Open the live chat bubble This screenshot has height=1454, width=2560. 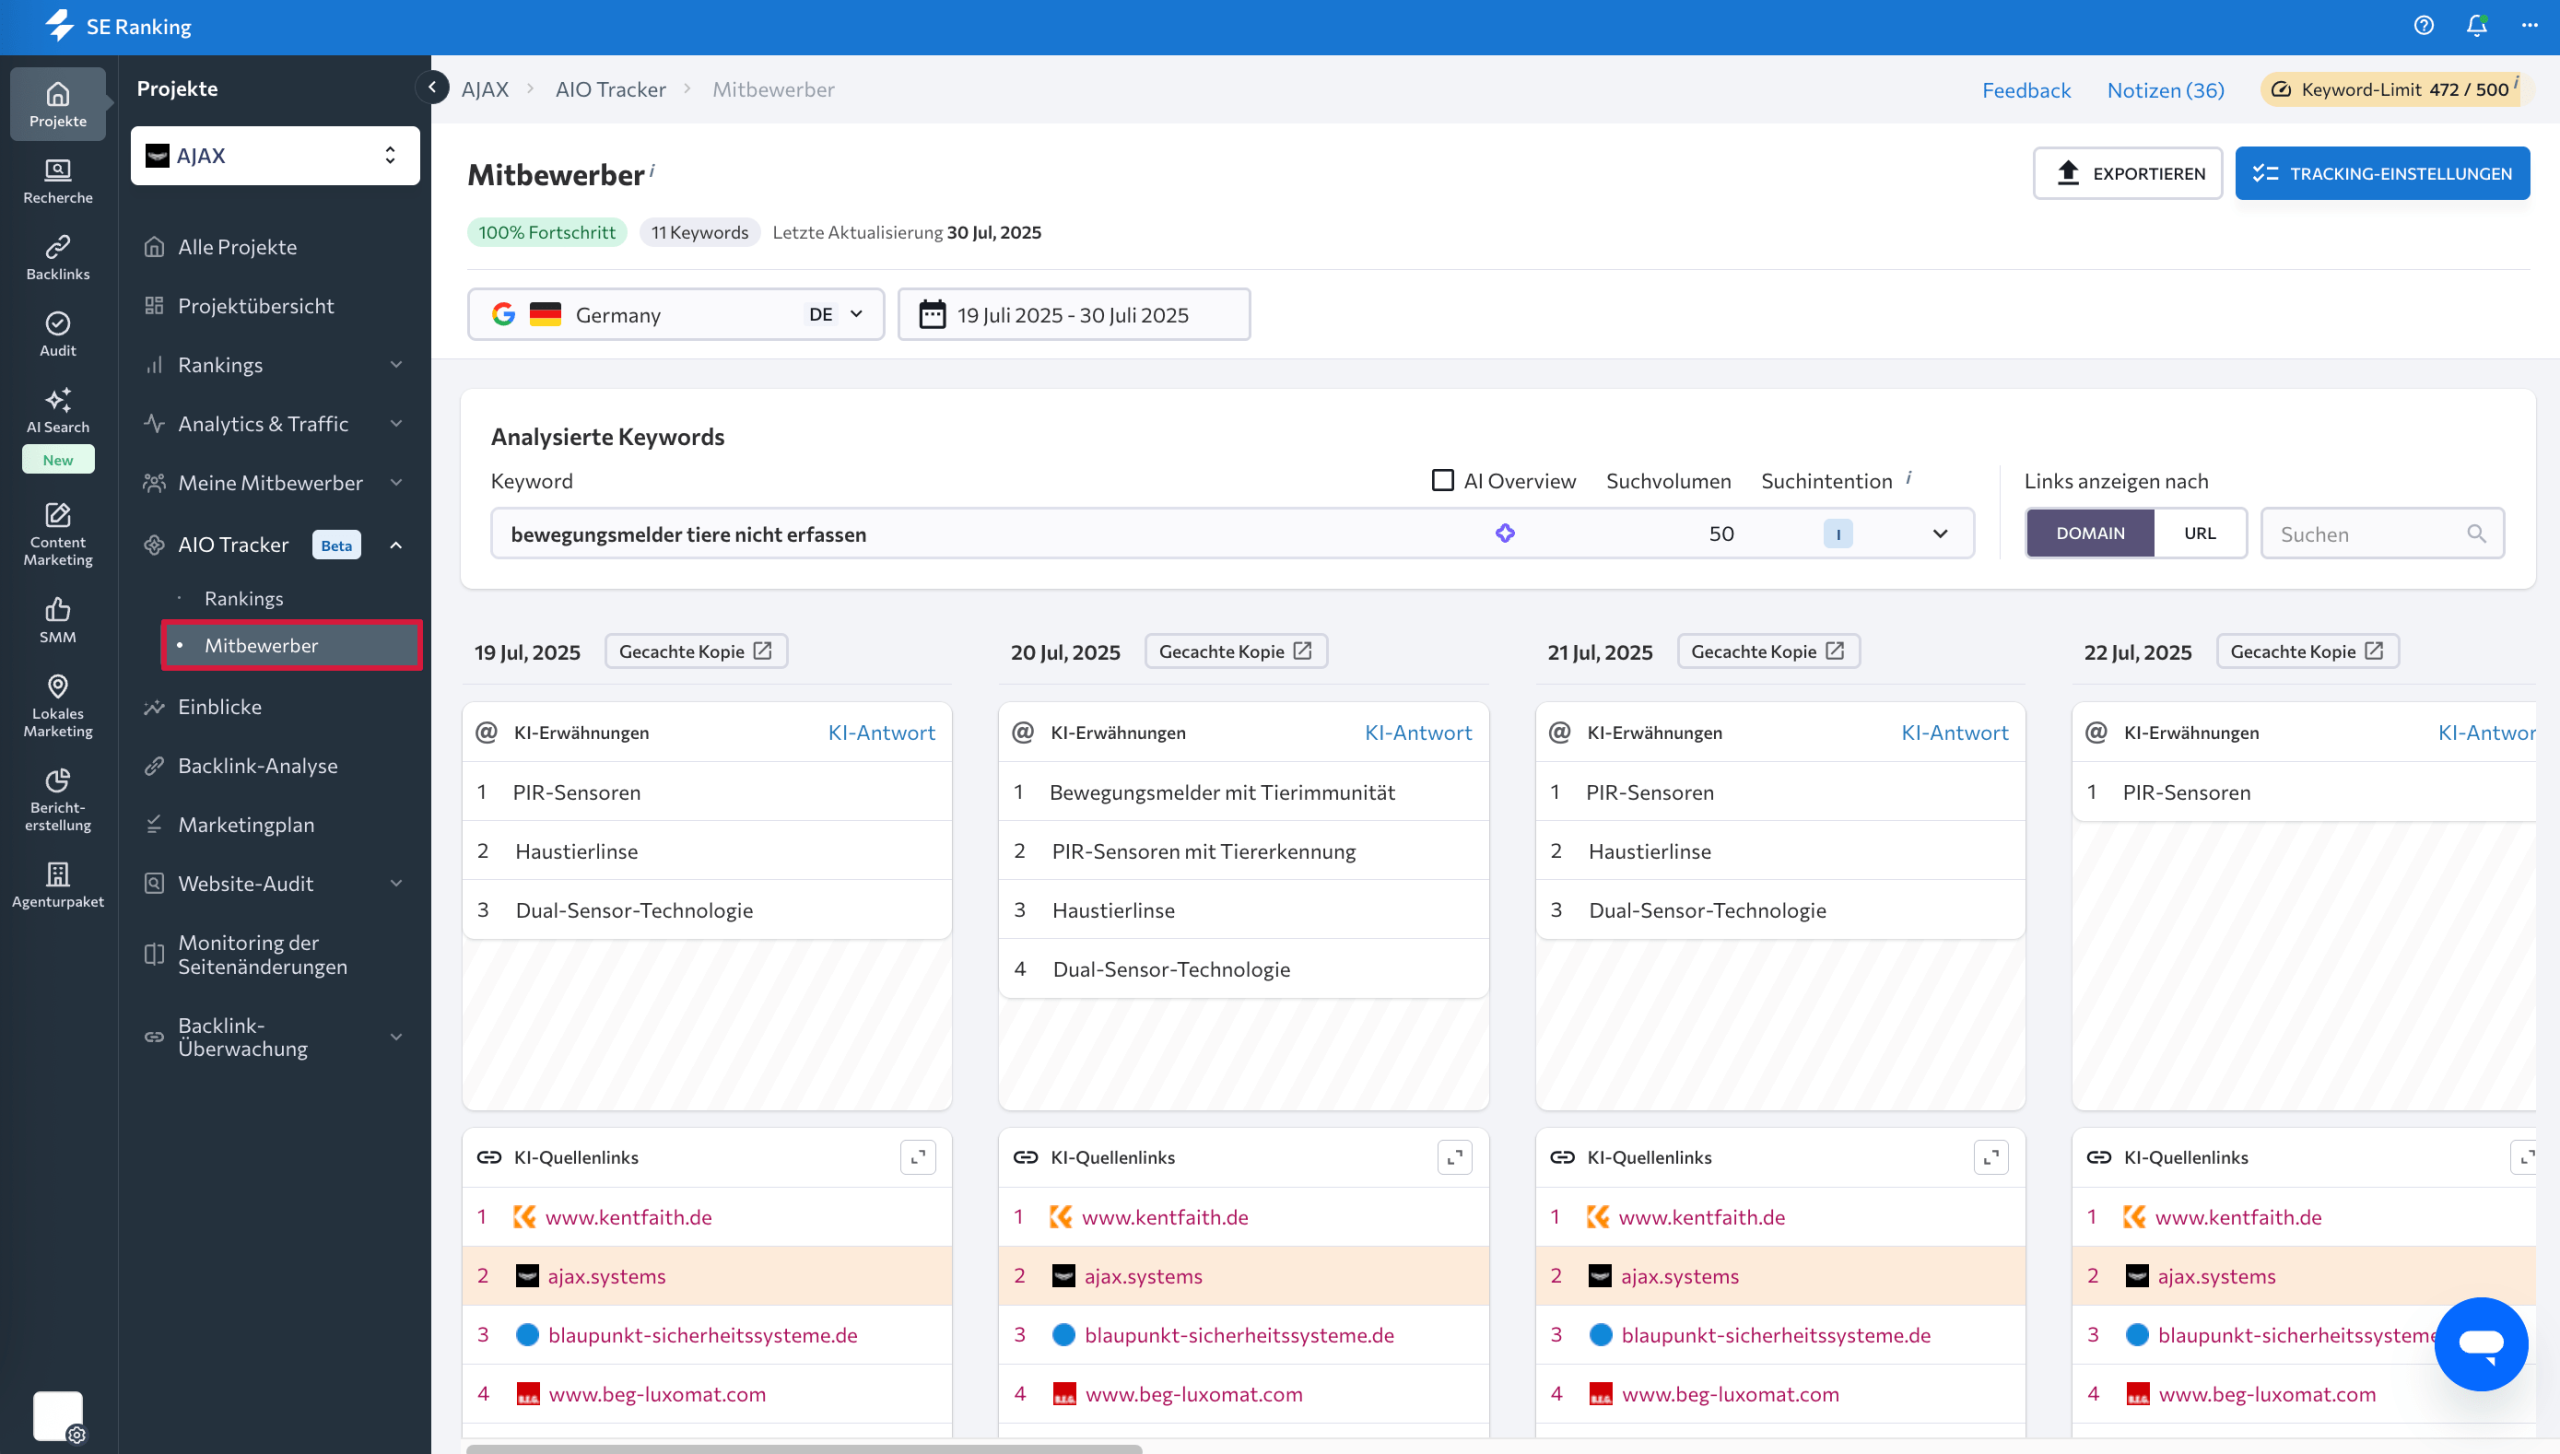[2481, 1343]
